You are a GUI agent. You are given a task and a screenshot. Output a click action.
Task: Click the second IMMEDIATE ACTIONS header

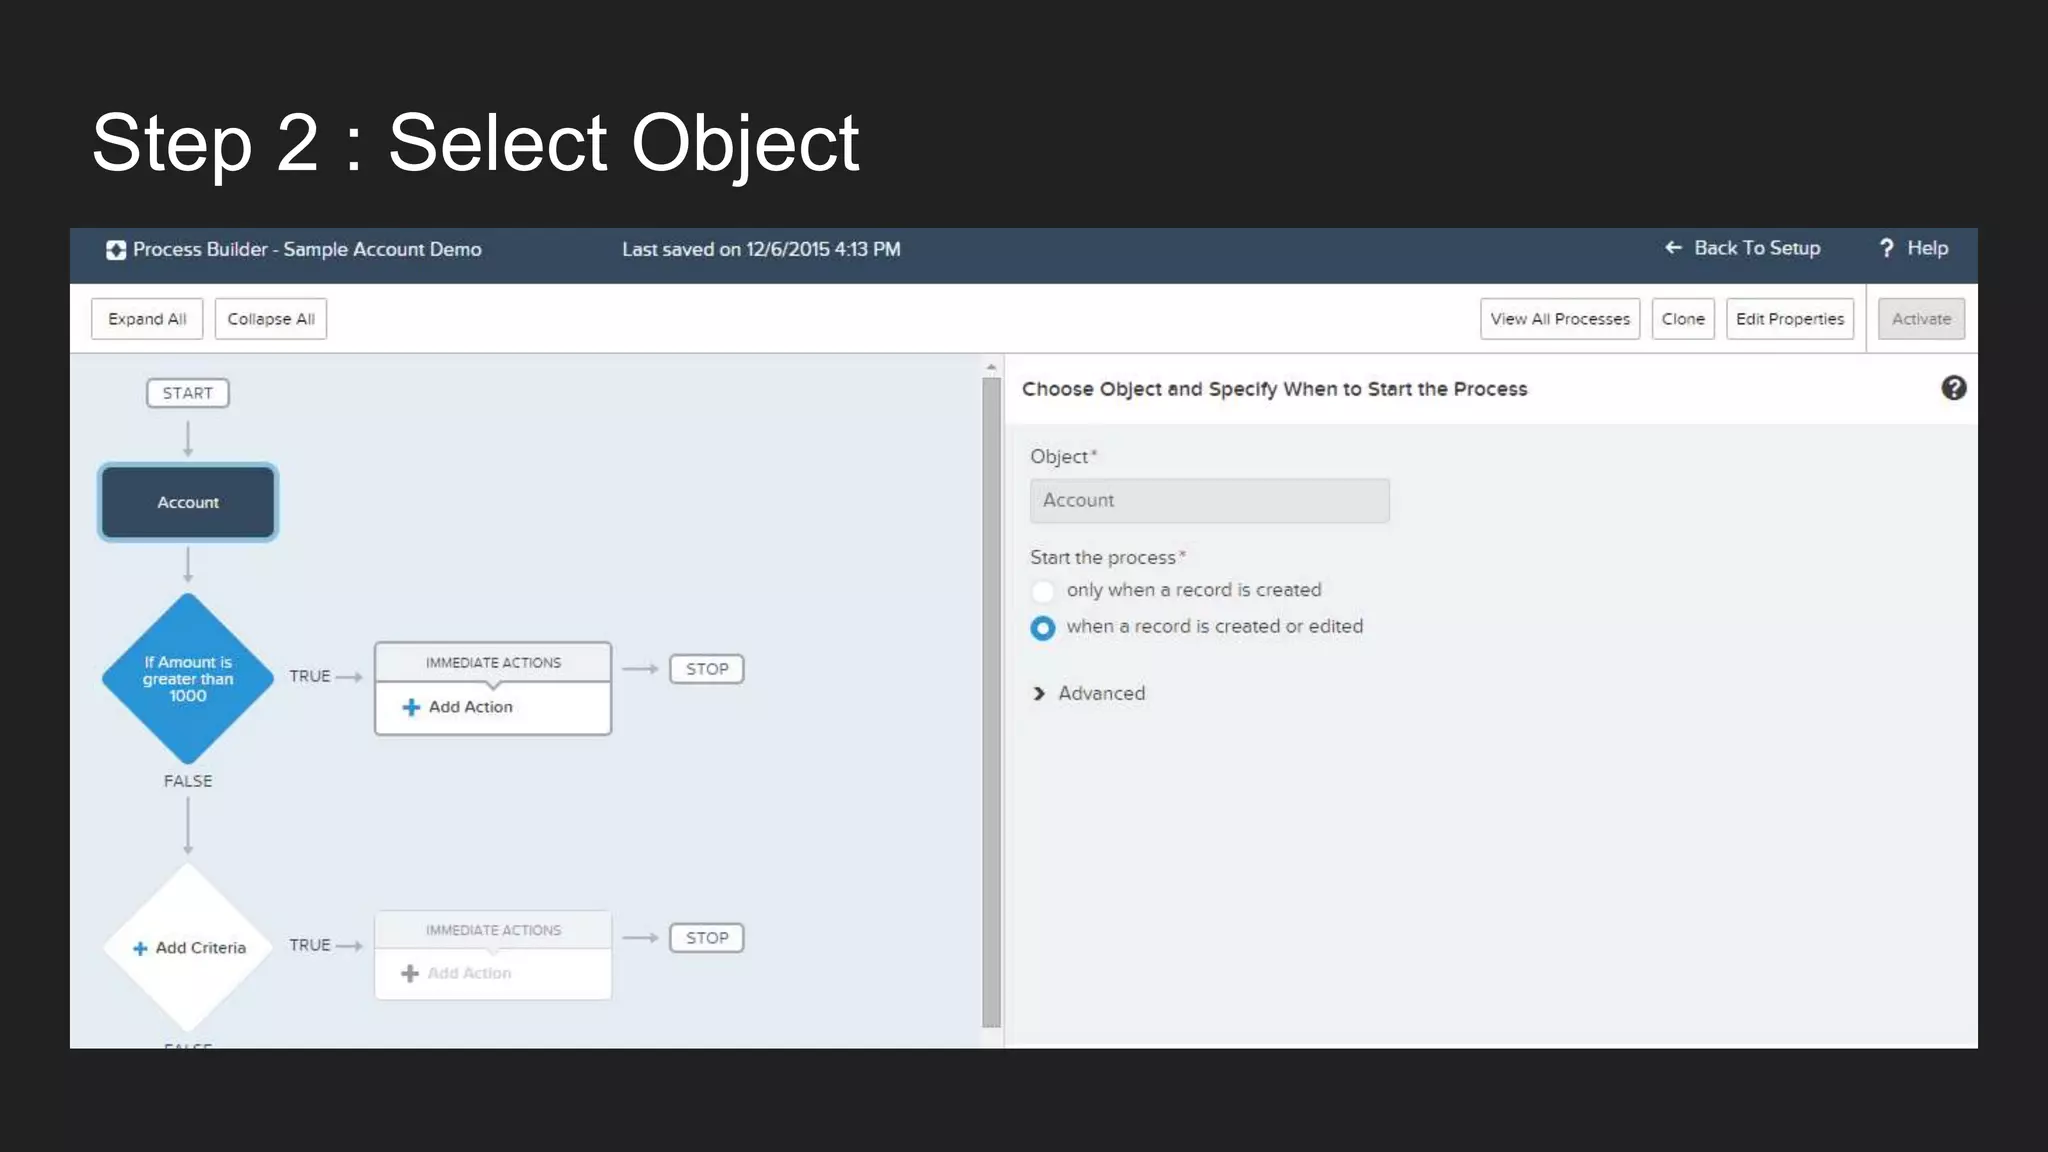[493, 930]
